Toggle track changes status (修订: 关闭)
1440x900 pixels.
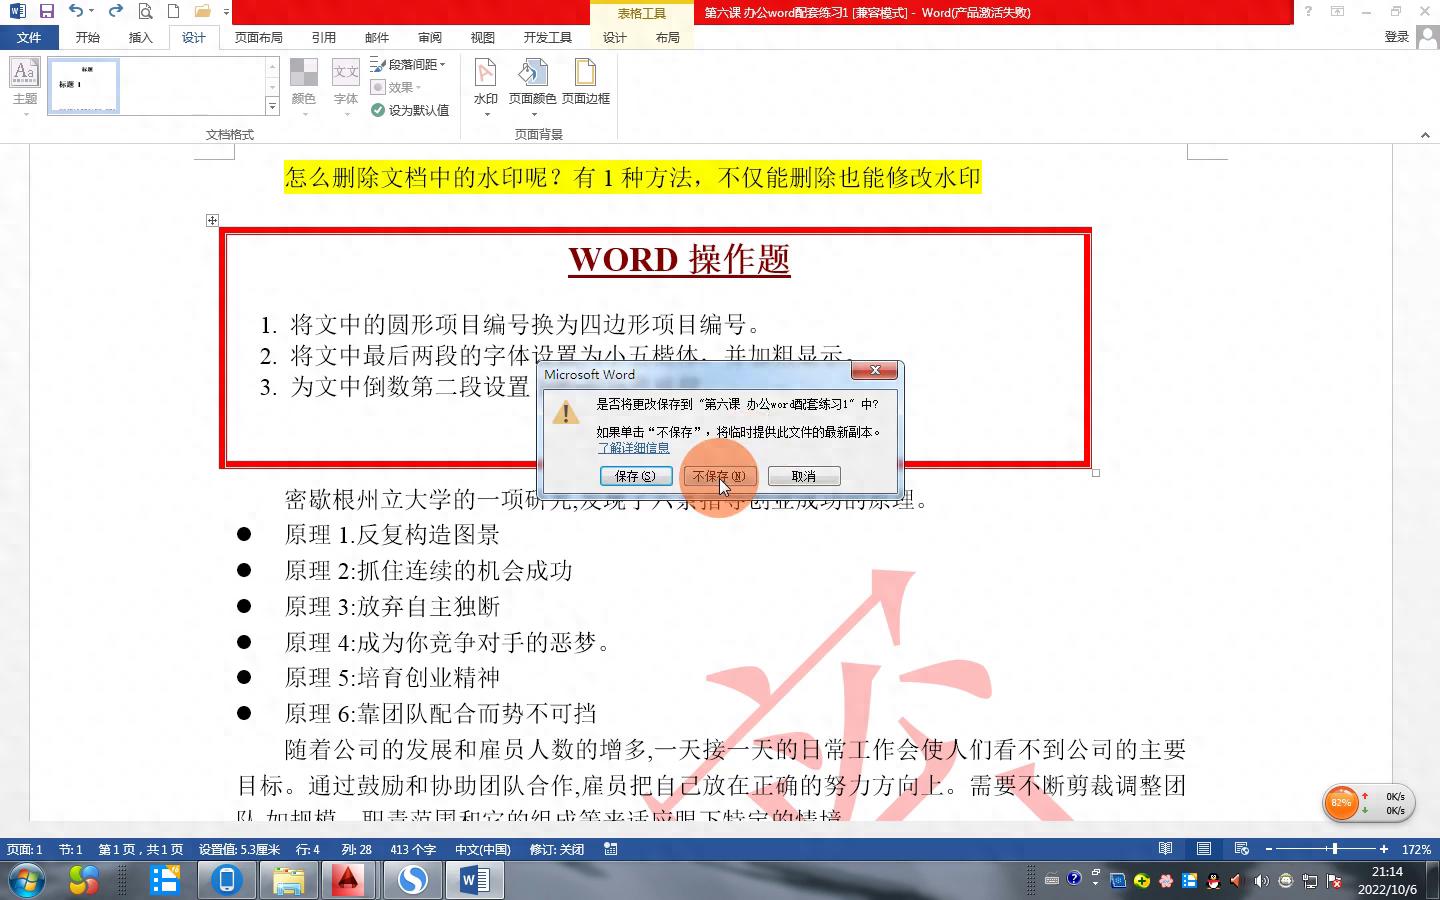coord(556,849)
